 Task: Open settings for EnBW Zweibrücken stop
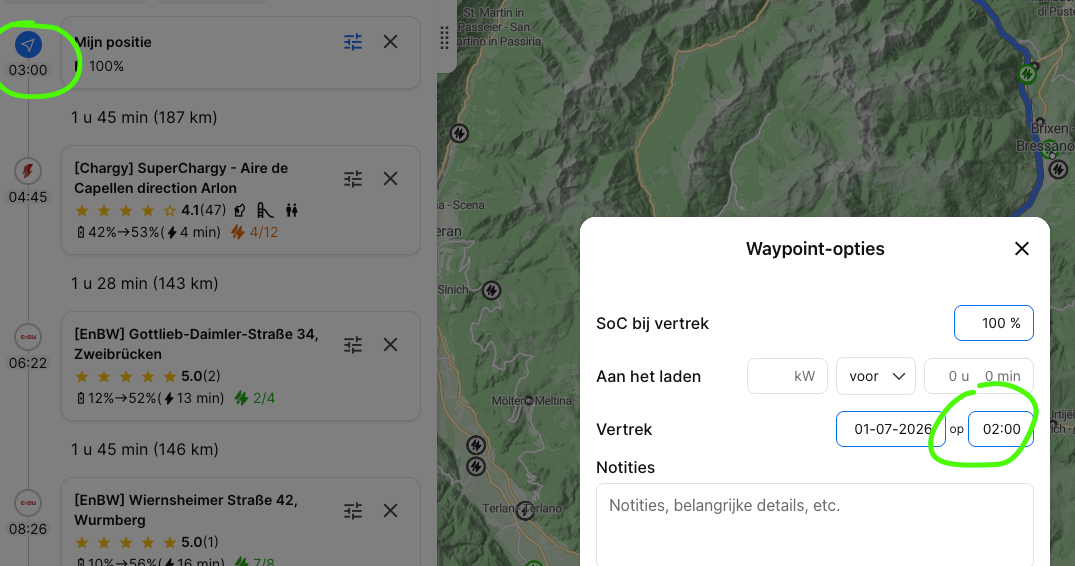[353, 345]
